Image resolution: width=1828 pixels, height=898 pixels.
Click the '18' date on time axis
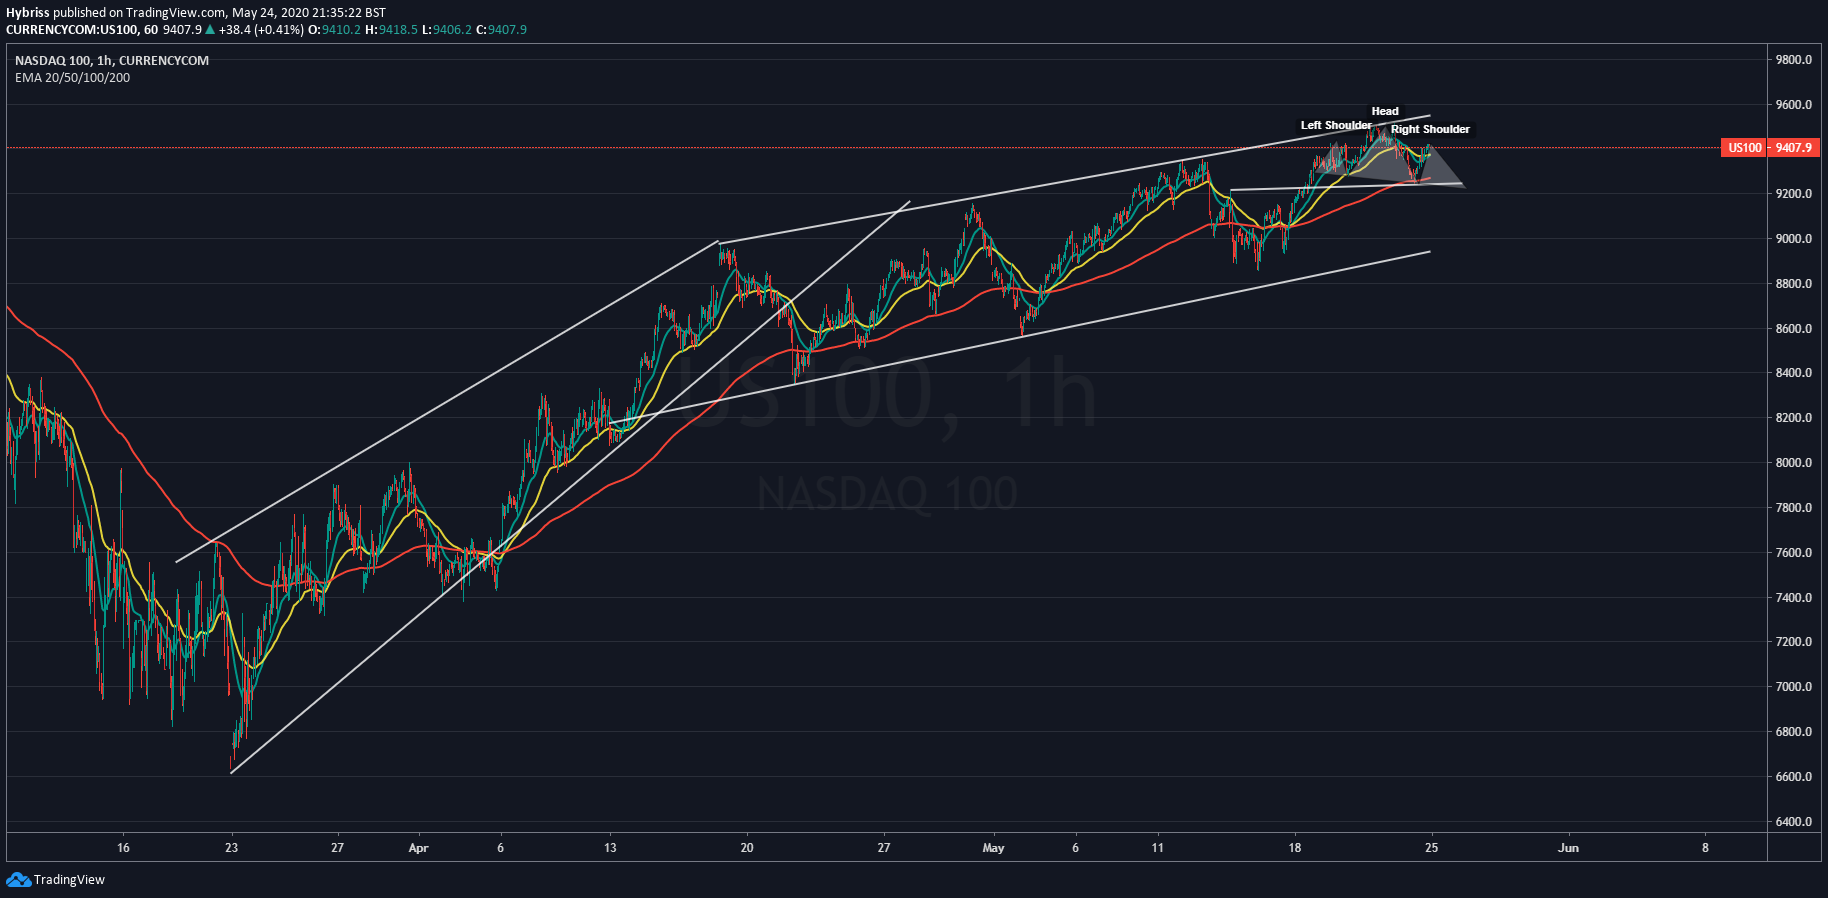click(1295, 848)
